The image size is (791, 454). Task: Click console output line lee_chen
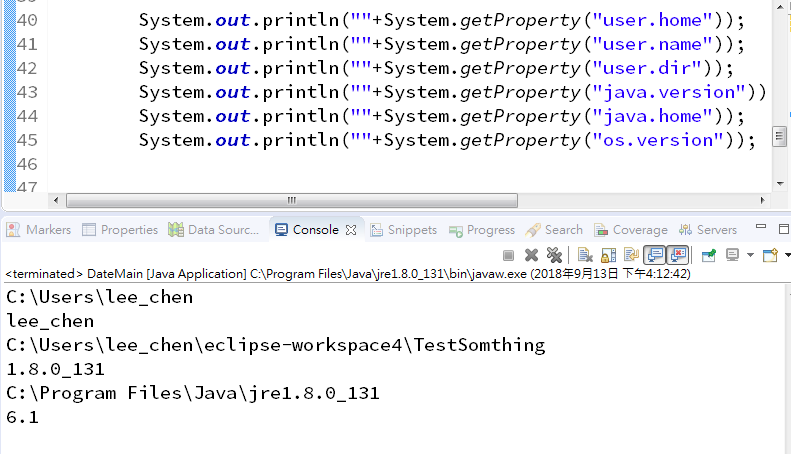click(50, 321)
